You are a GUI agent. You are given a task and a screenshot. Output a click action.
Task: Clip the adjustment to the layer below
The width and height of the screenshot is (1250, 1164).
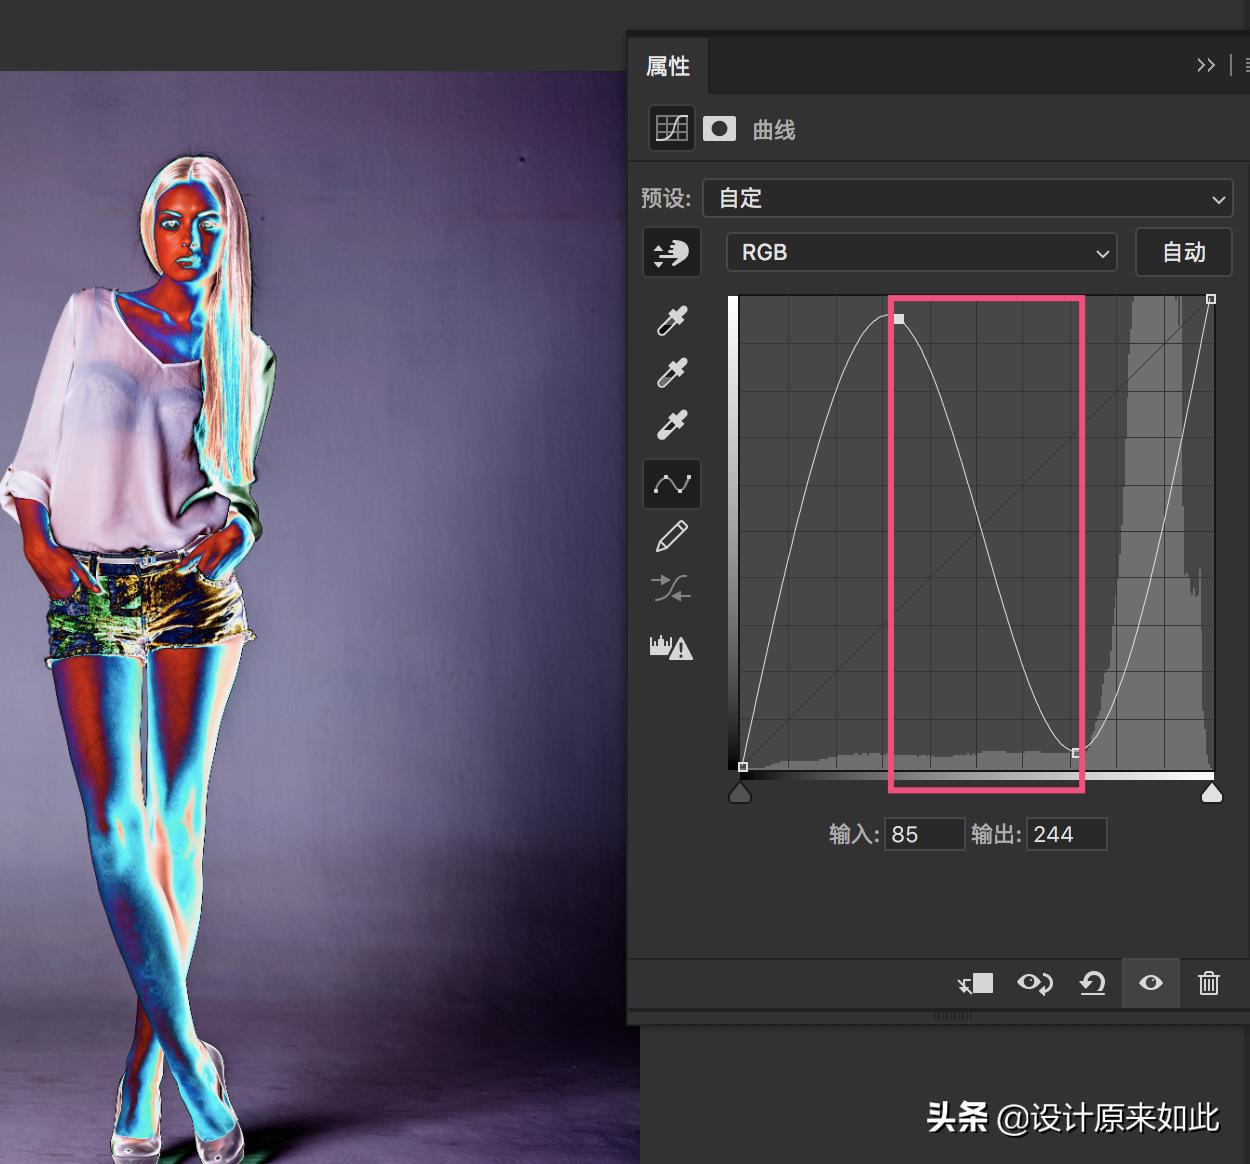click(x=974, y=983)
